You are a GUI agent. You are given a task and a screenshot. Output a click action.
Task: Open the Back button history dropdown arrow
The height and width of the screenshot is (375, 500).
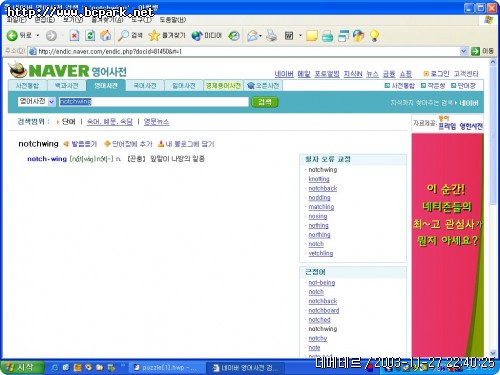38,35
